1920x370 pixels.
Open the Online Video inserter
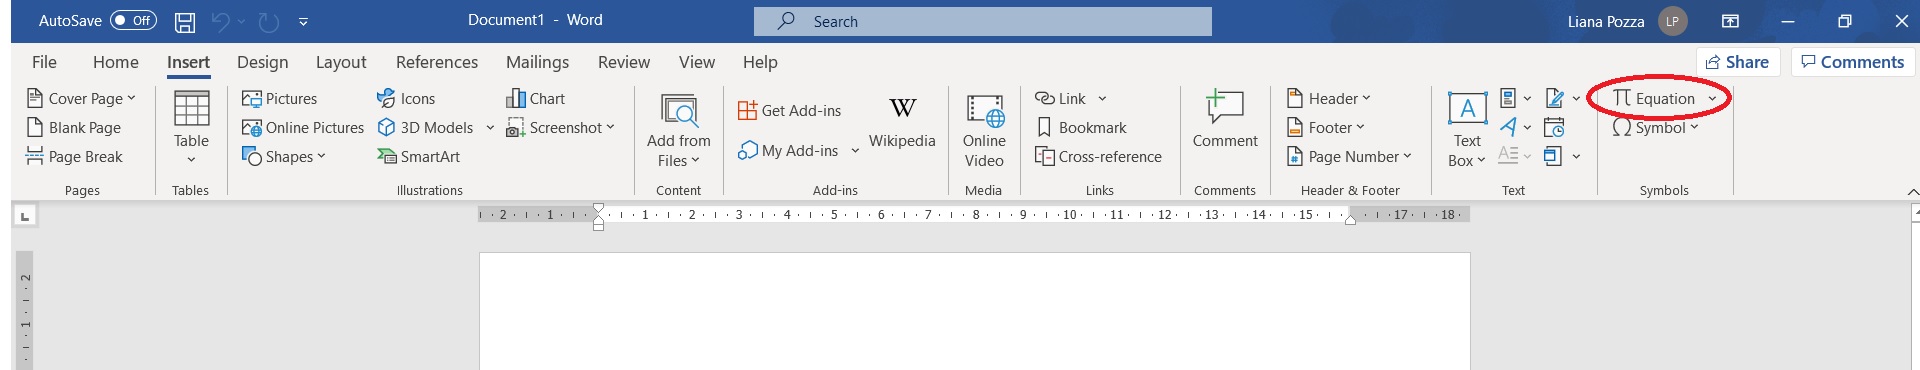coord(984,131)
